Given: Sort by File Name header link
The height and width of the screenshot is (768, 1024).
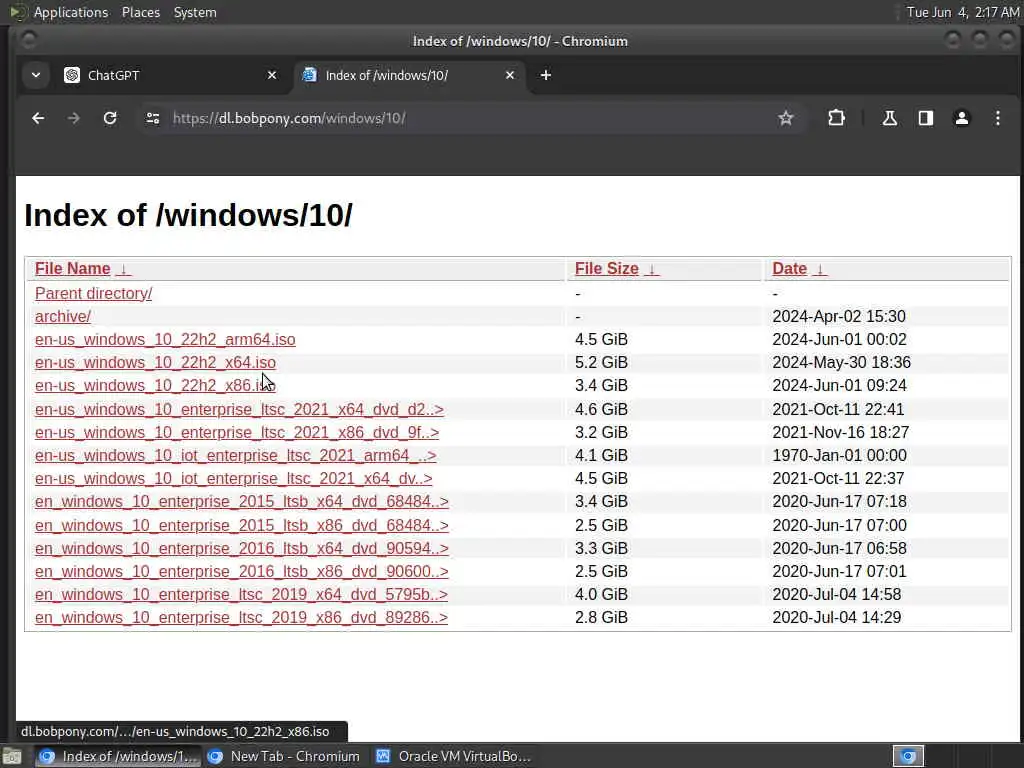Looking at the screenshot, I should 72,269.
